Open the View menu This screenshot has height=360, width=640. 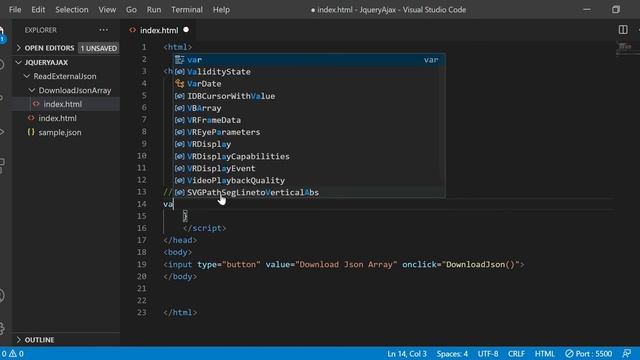[107, 9]
